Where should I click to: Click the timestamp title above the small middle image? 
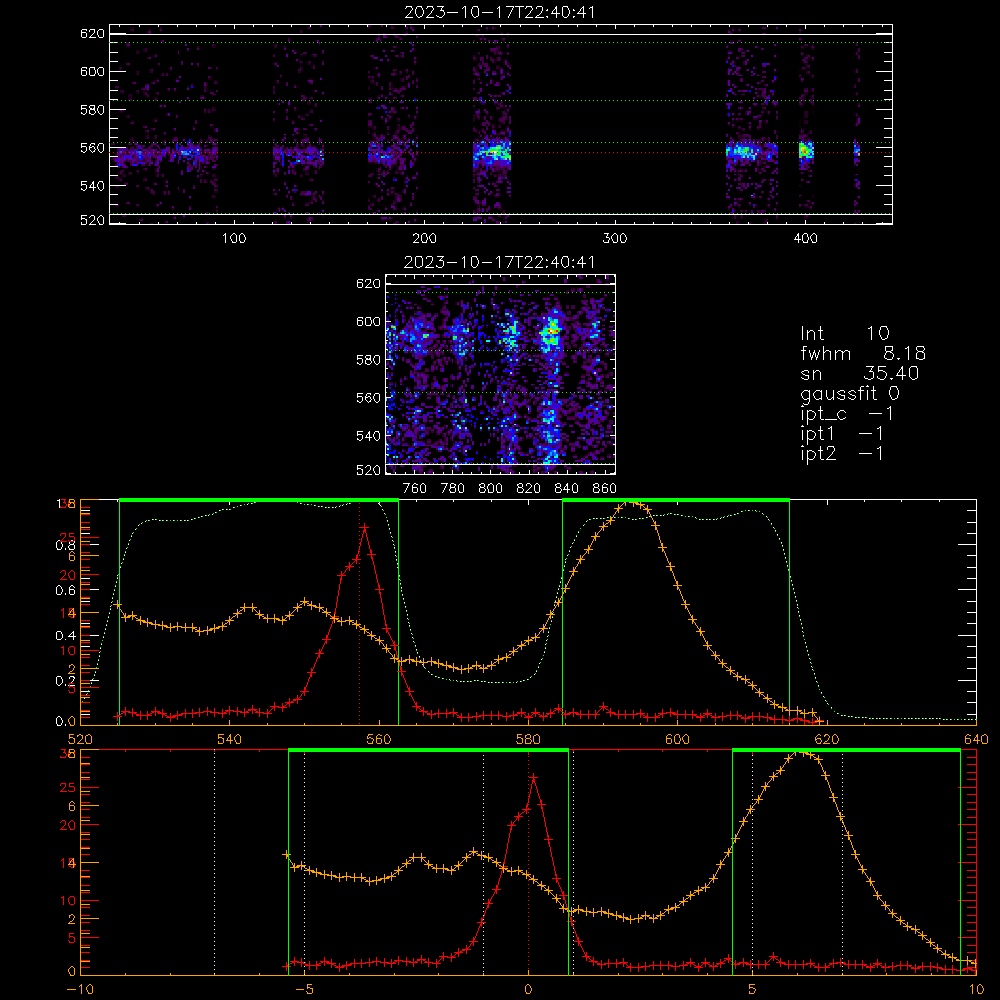[x=500, y=262]
